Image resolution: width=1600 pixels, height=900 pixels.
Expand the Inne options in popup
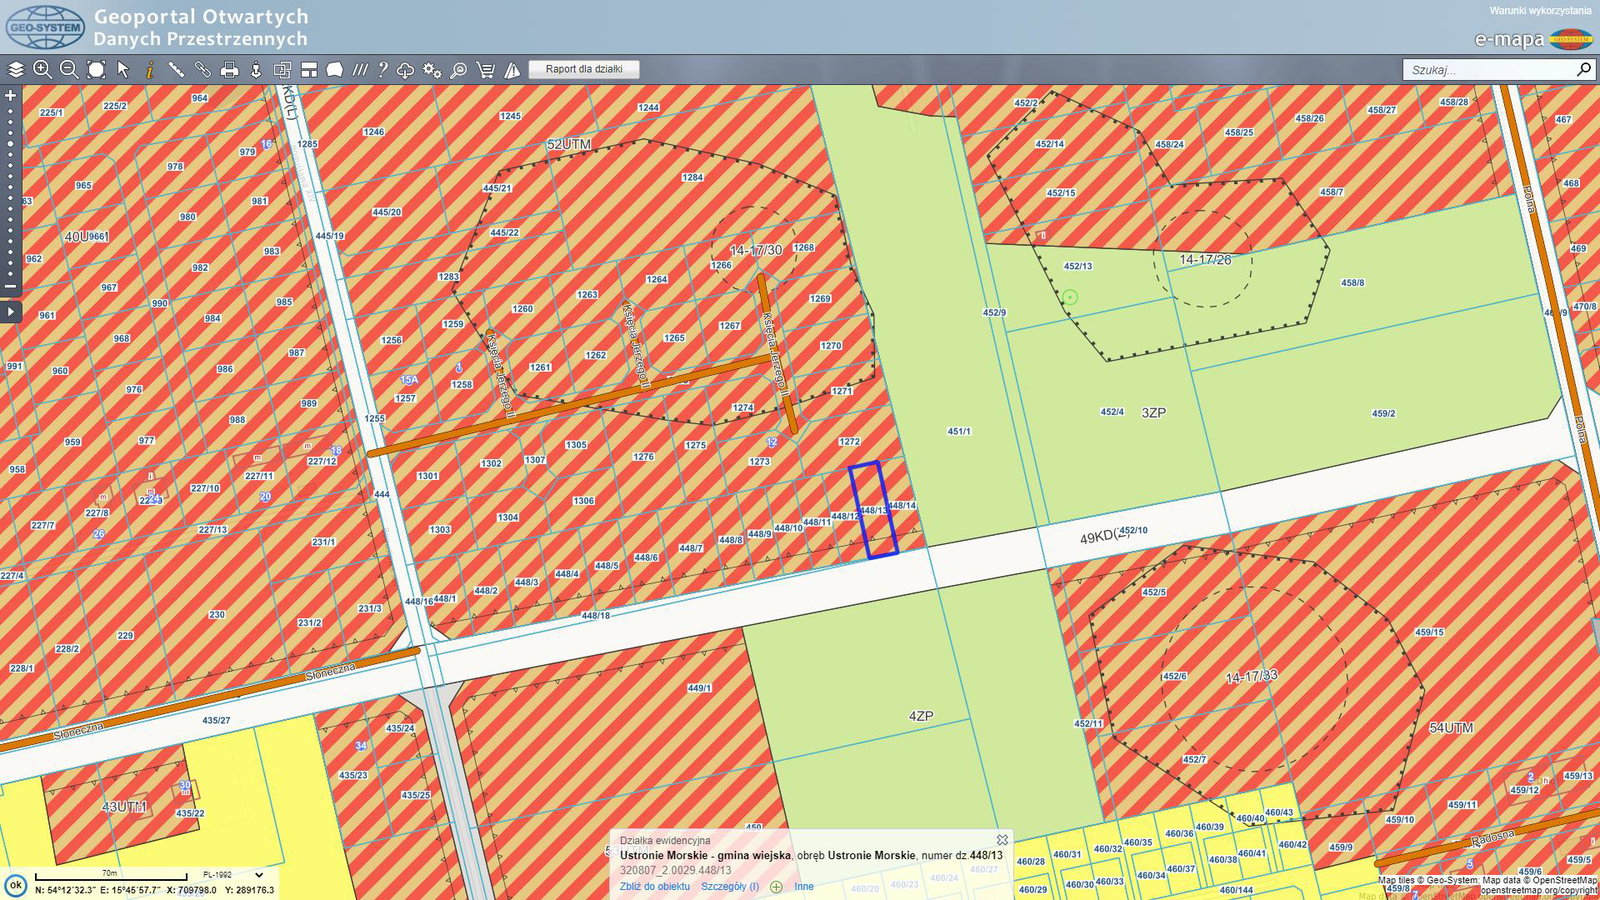pos(803,886)
